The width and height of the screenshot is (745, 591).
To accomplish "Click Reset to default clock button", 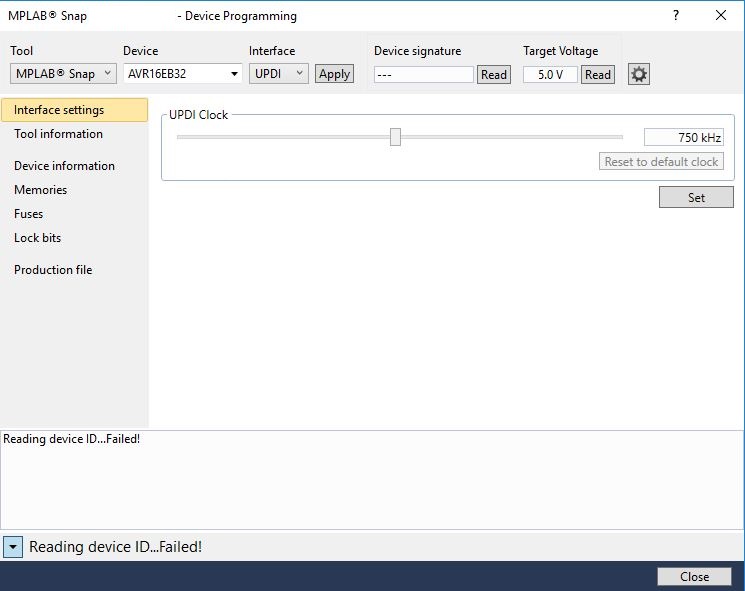I will point(661,162).
